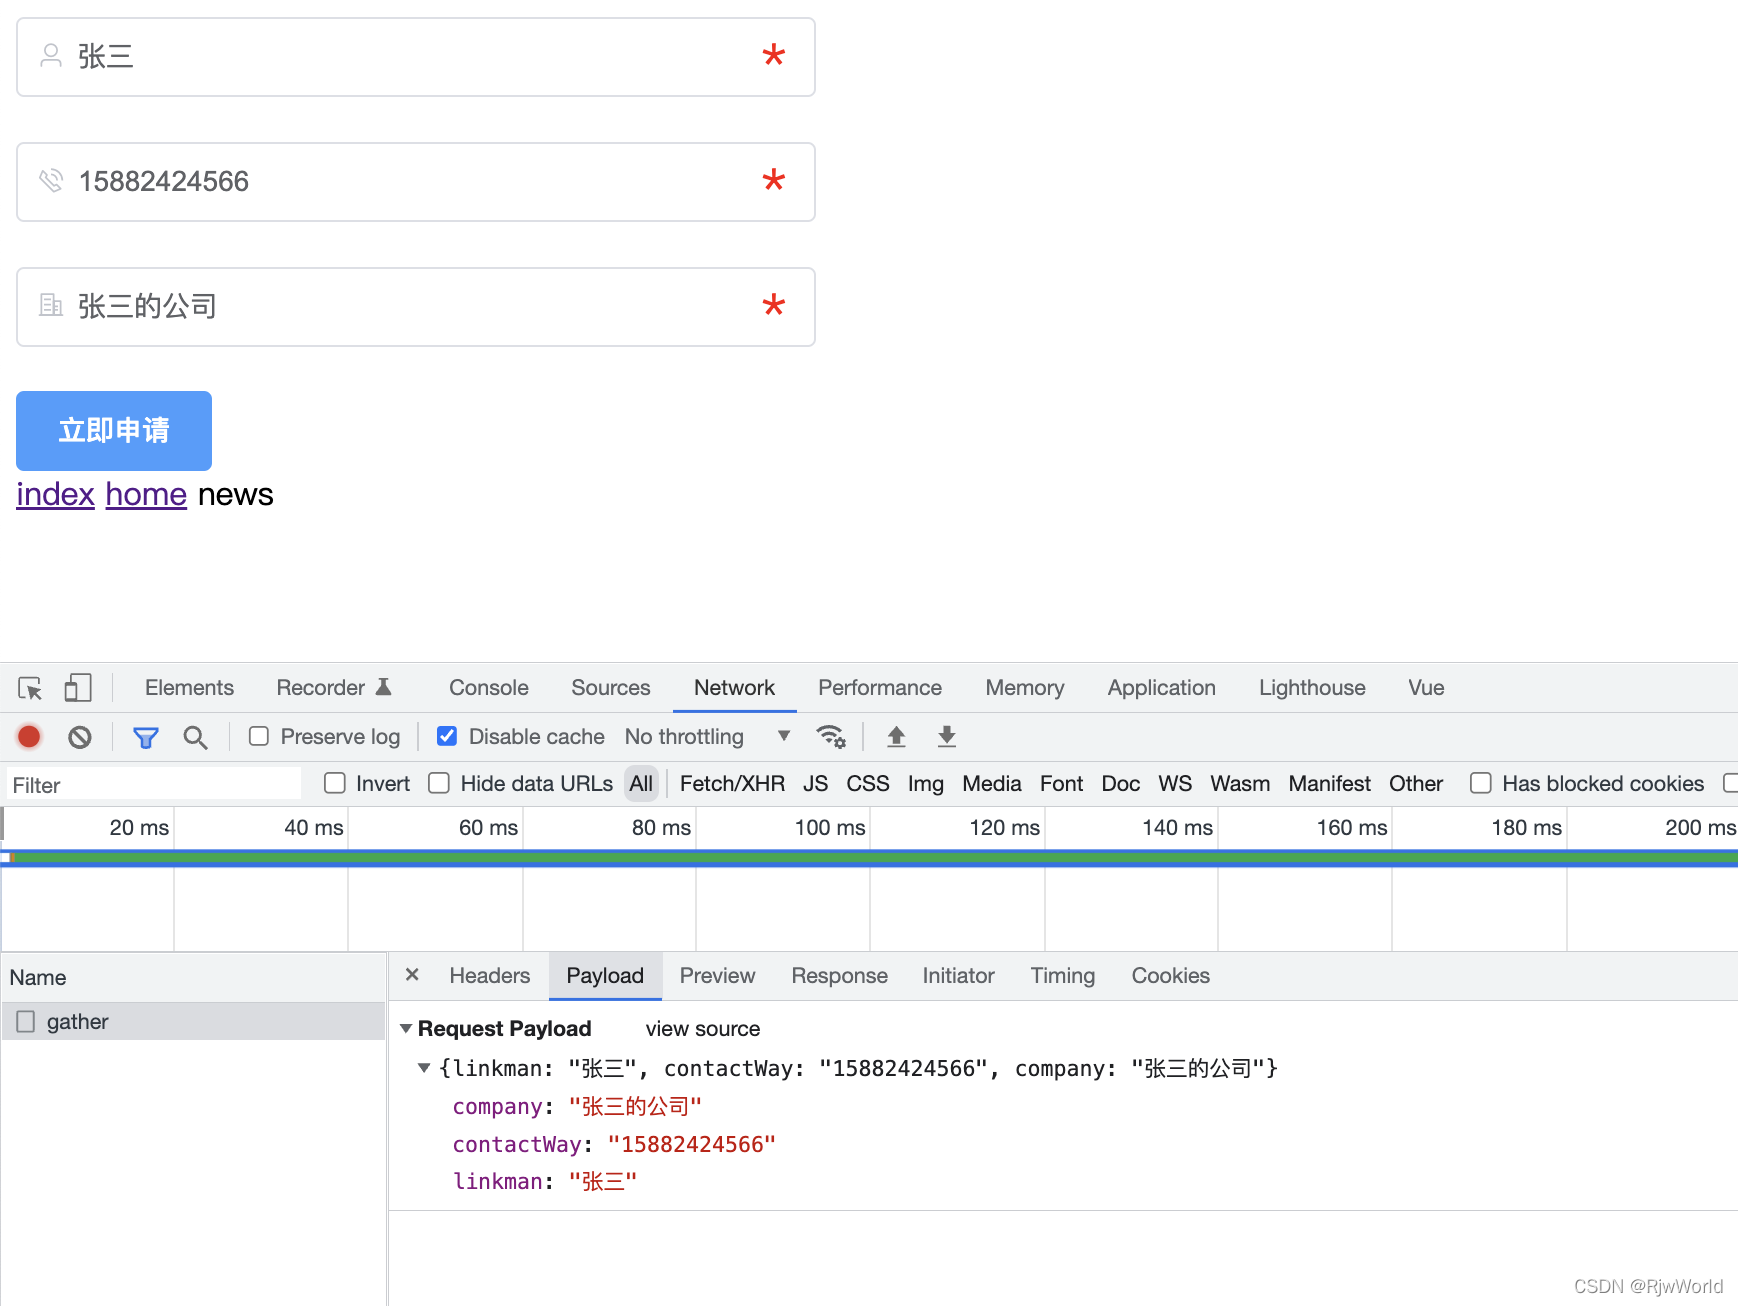Open the Elements tab
The width and height of the screenshot is (1738, 1306).
(189, 688)
